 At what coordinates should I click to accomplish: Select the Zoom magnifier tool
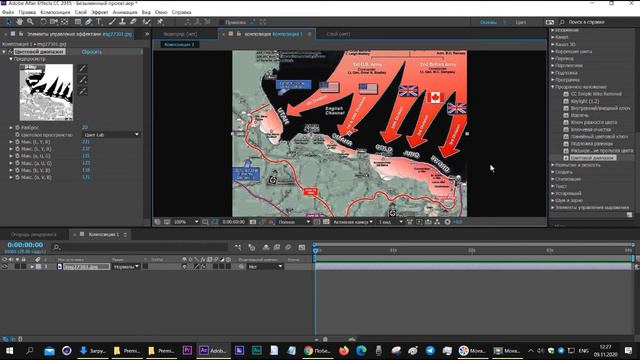click(30, 22)
